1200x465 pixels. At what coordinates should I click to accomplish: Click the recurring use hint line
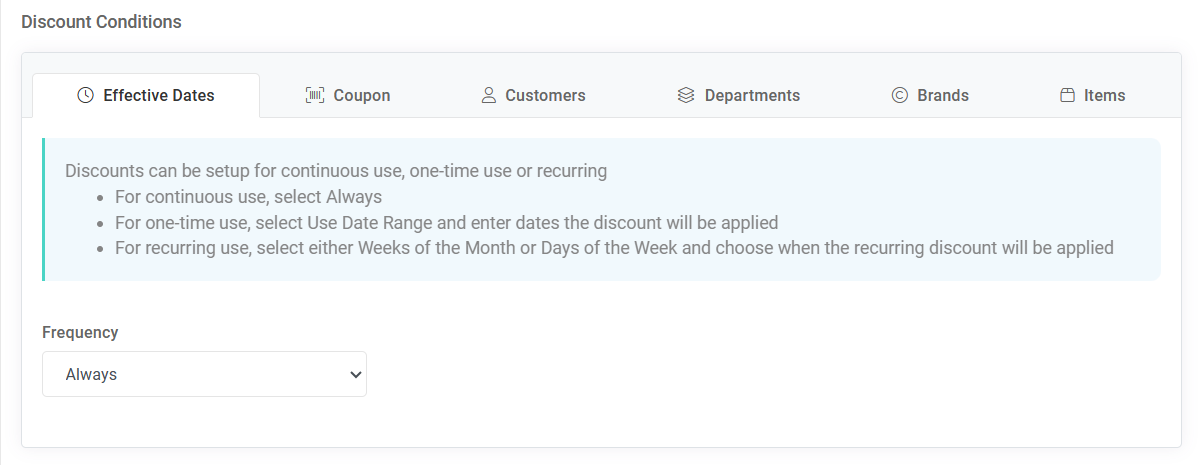pyautogui.click(x=614, y=247)
